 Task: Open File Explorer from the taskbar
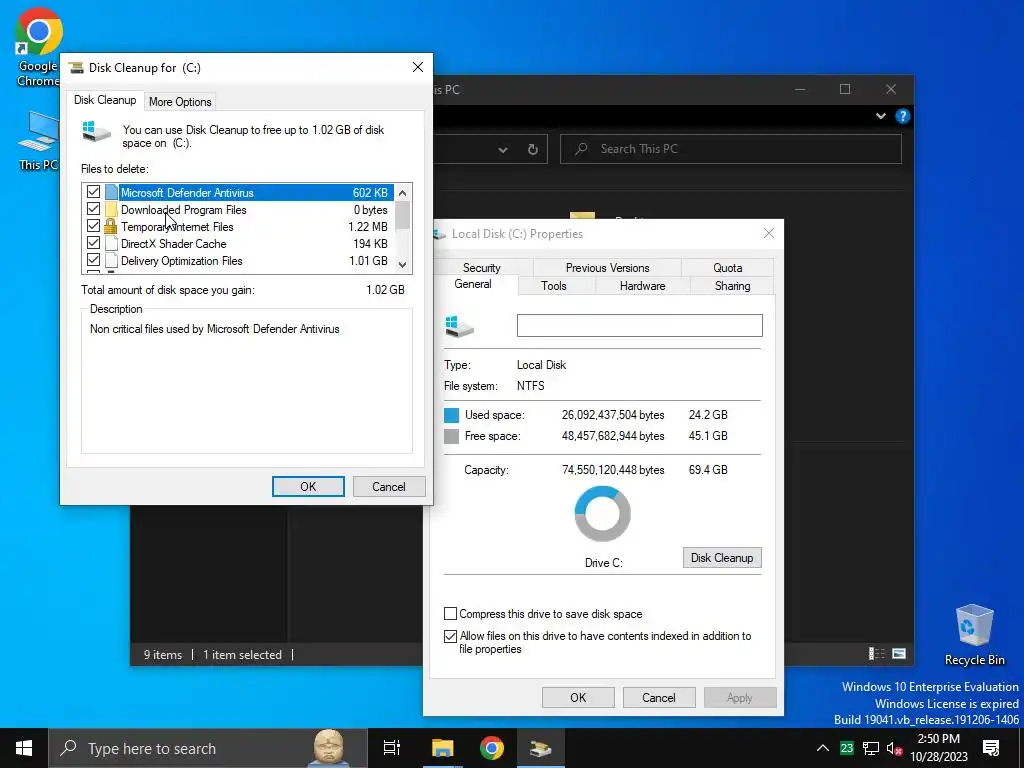point(442,748)
